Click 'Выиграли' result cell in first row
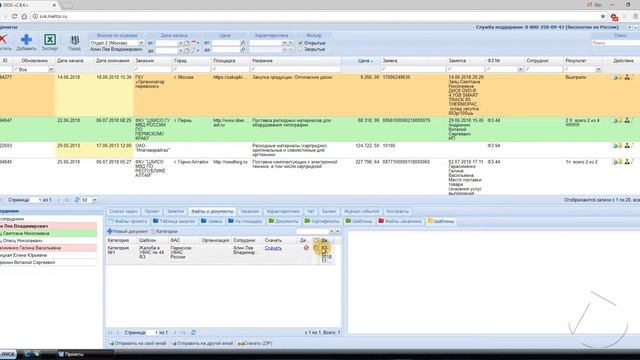Screen dimensions: 640x360 pos(576,77)
